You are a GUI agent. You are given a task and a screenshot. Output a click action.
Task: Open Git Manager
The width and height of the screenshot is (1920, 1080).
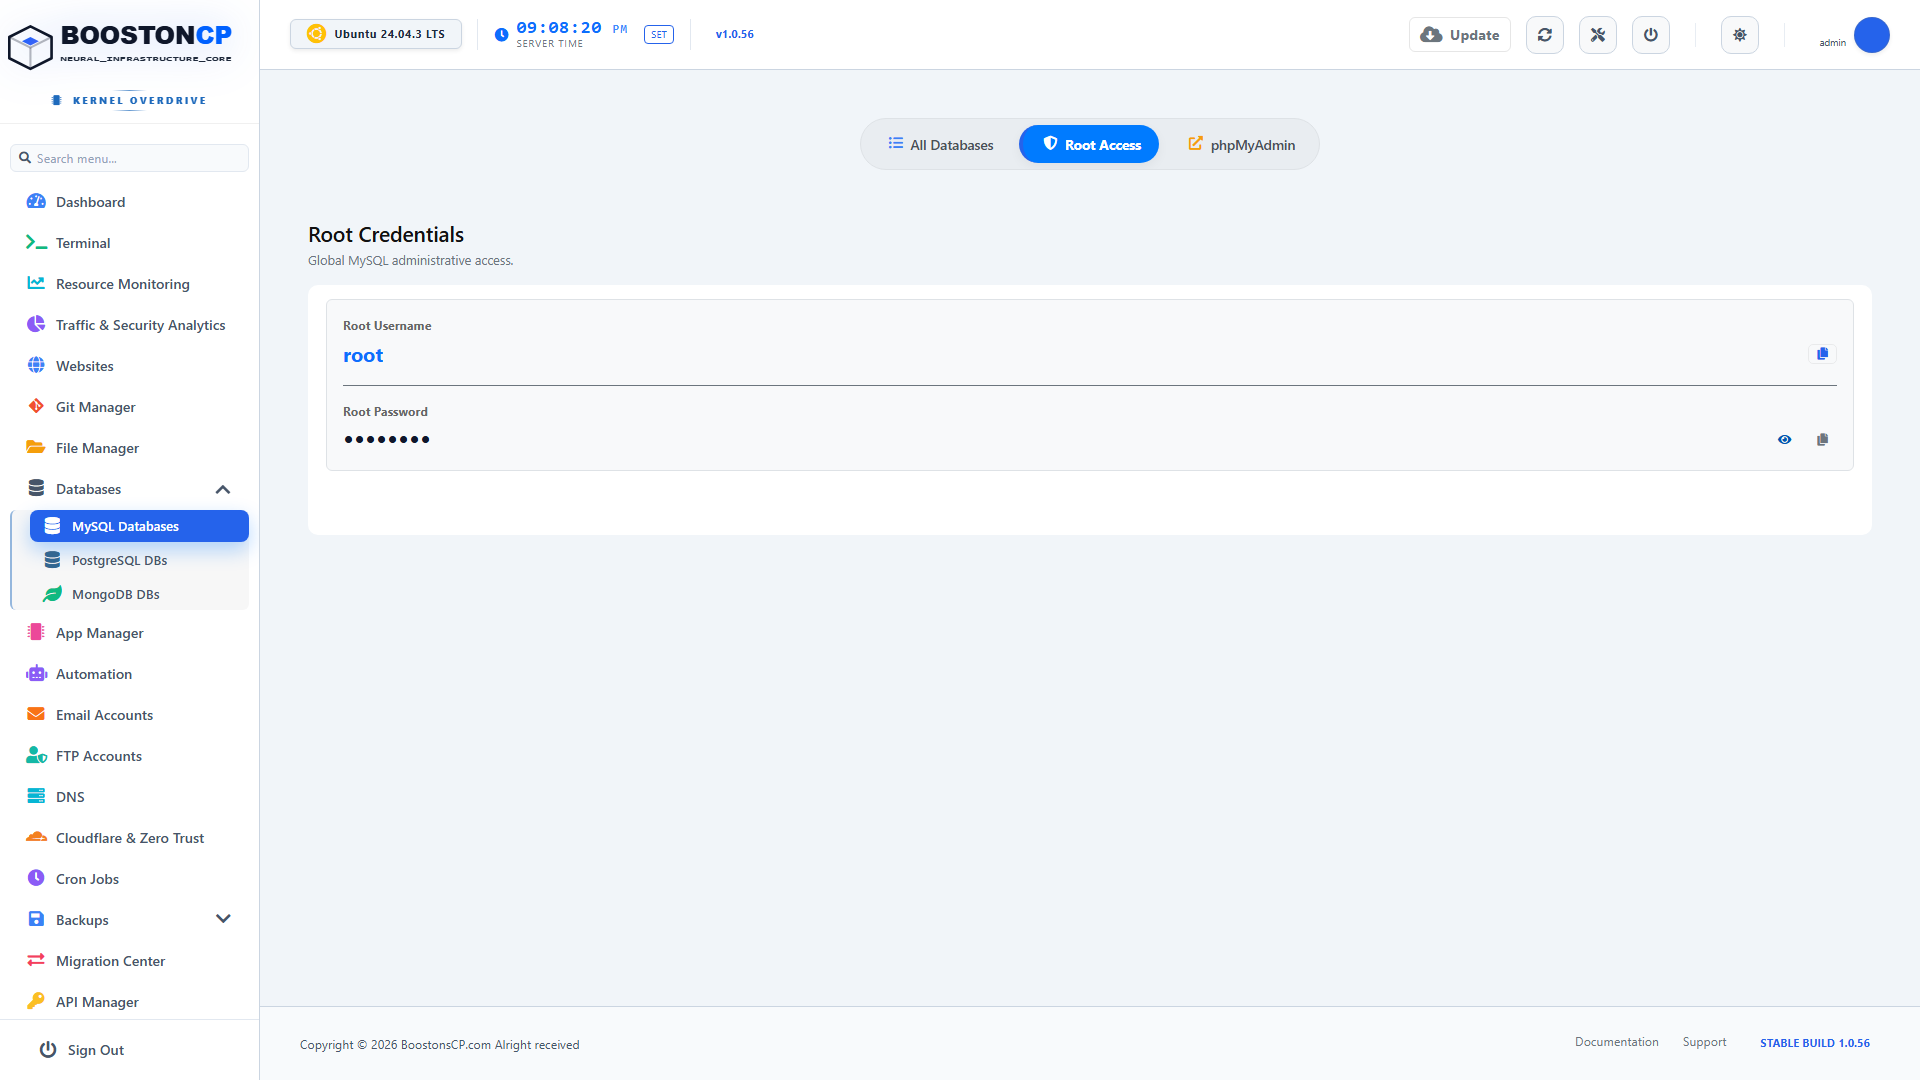130,407
